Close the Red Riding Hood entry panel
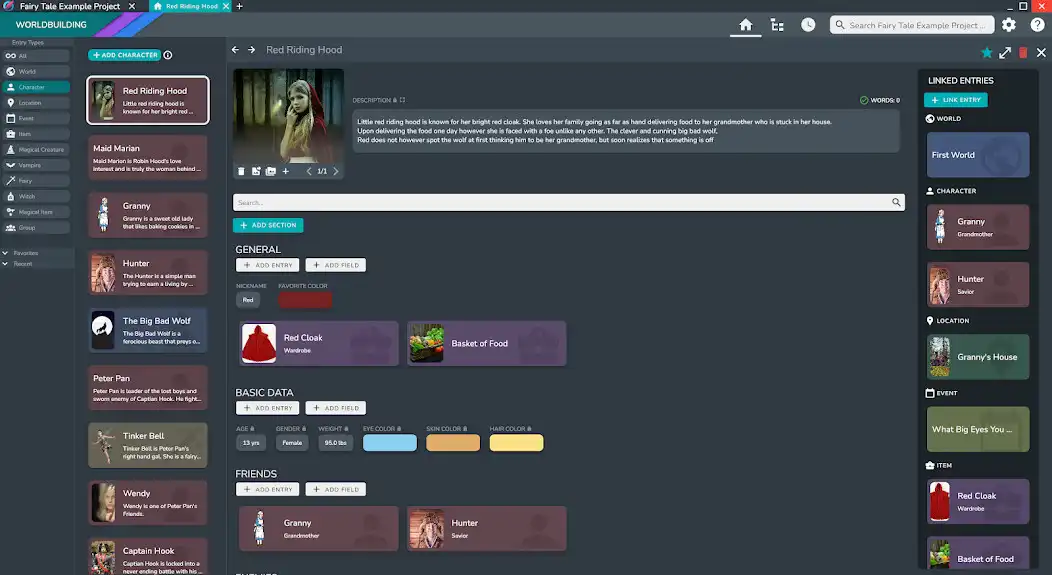1052x575 pixels. click(1041, 52)
